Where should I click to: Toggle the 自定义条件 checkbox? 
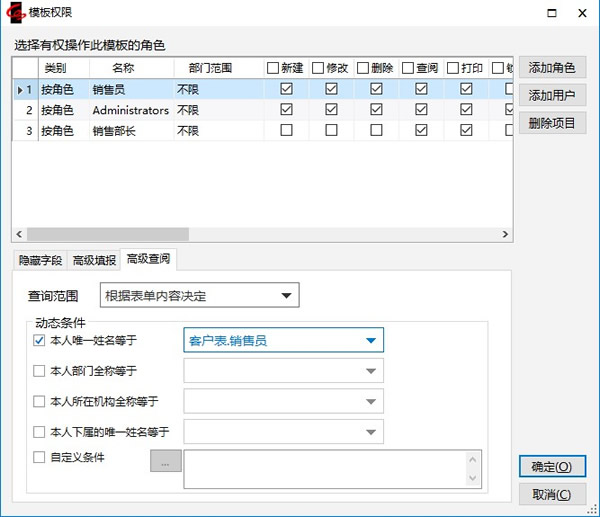tap(40, 458)
